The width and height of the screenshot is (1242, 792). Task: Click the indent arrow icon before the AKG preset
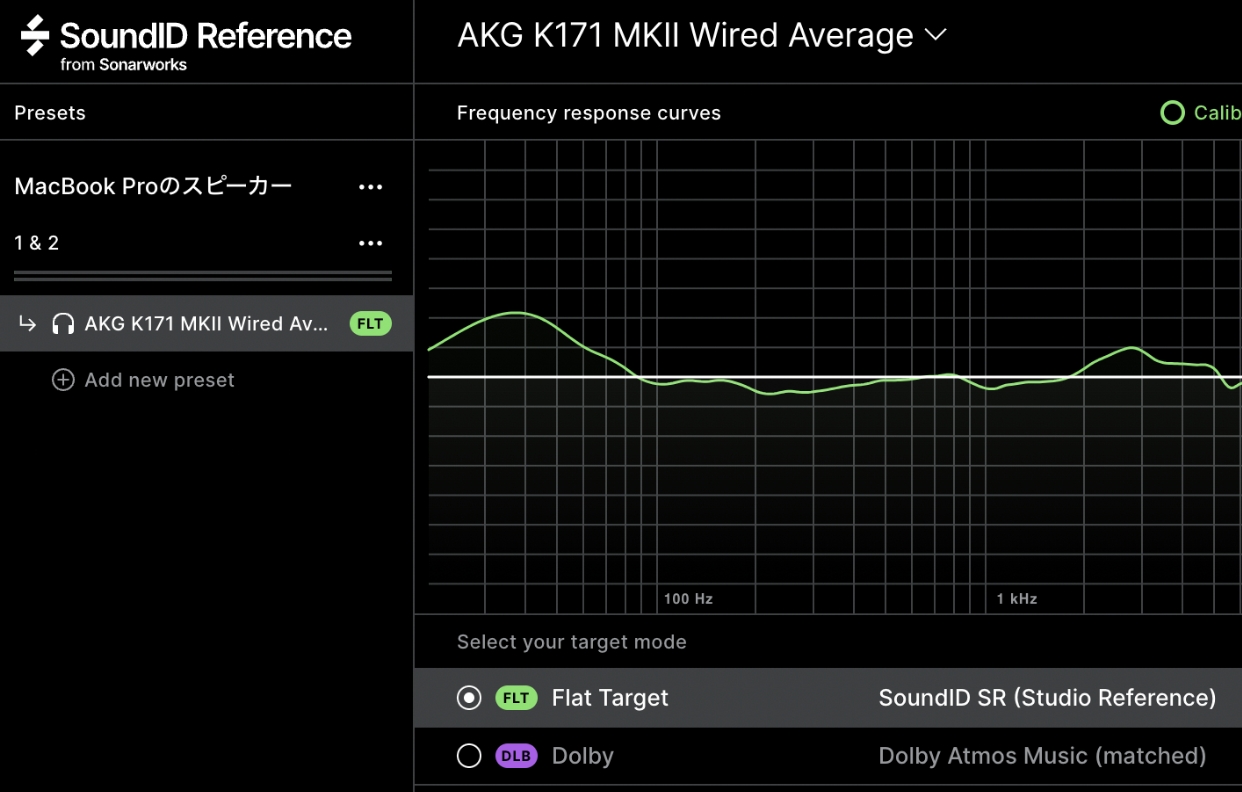click(x=28, y=324)
